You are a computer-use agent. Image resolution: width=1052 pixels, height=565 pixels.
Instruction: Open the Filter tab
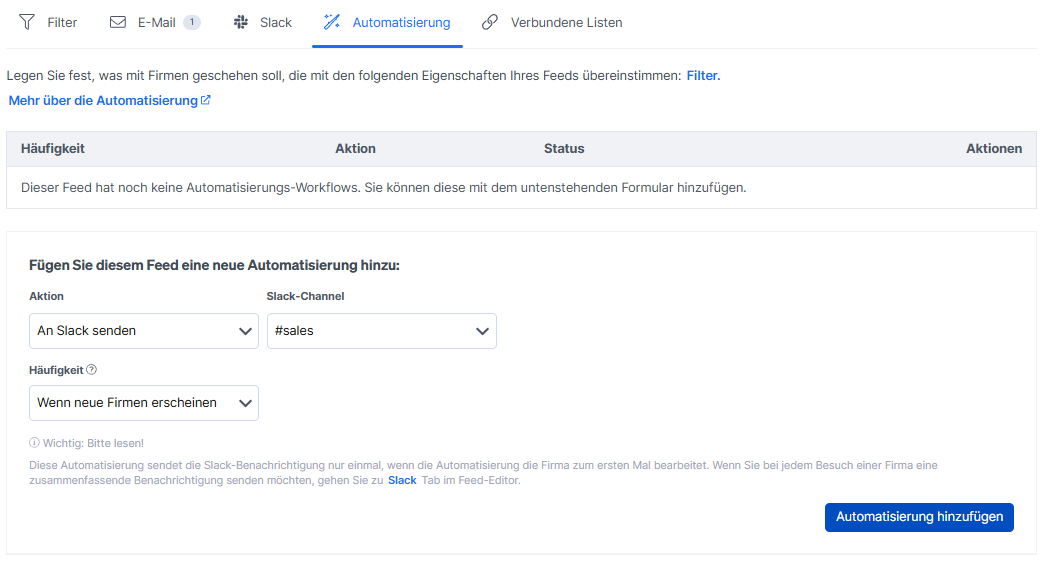click(x=48, y=22)
